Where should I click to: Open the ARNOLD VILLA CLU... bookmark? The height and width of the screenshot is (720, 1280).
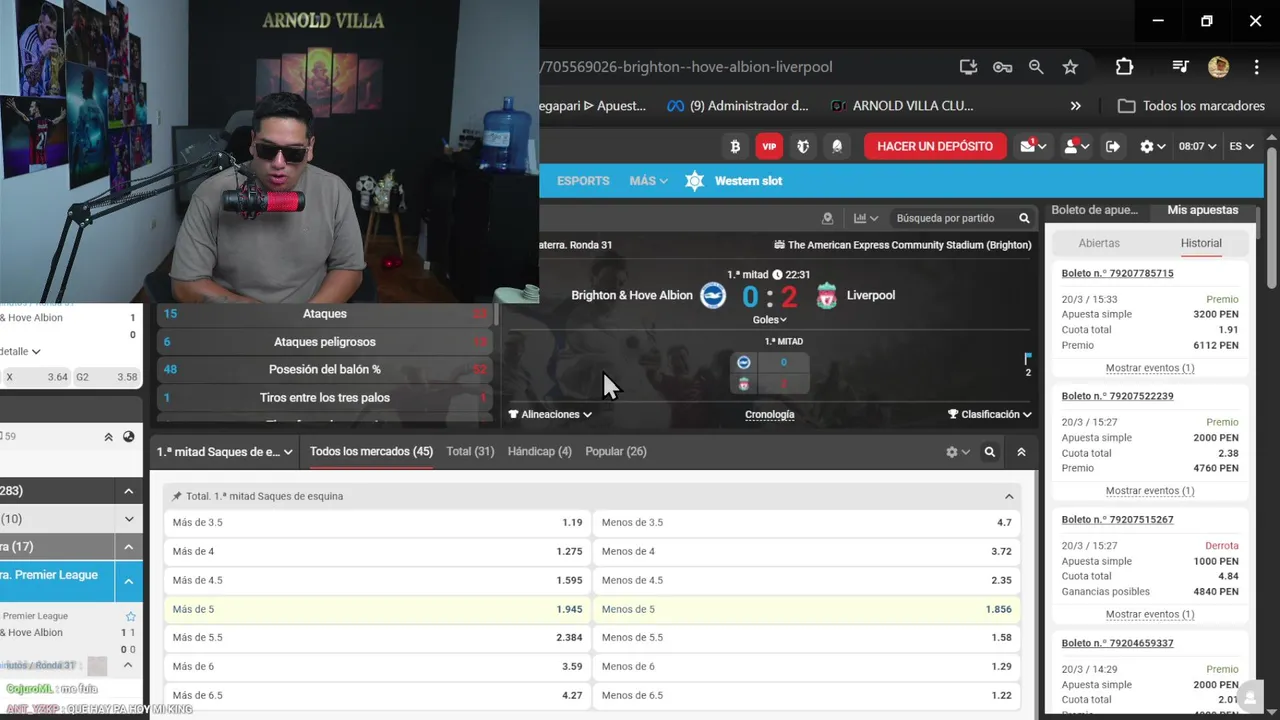902,106
